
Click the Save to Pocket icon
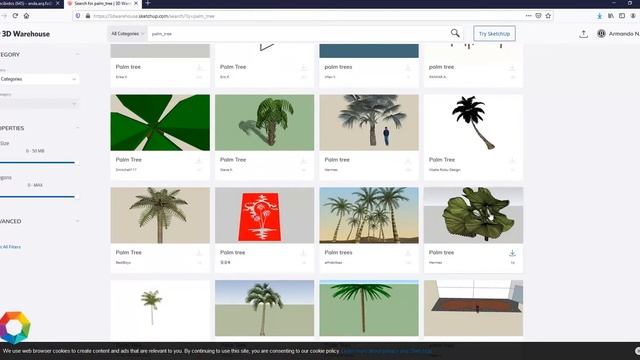pyautogui.click(x=538, y=16)
